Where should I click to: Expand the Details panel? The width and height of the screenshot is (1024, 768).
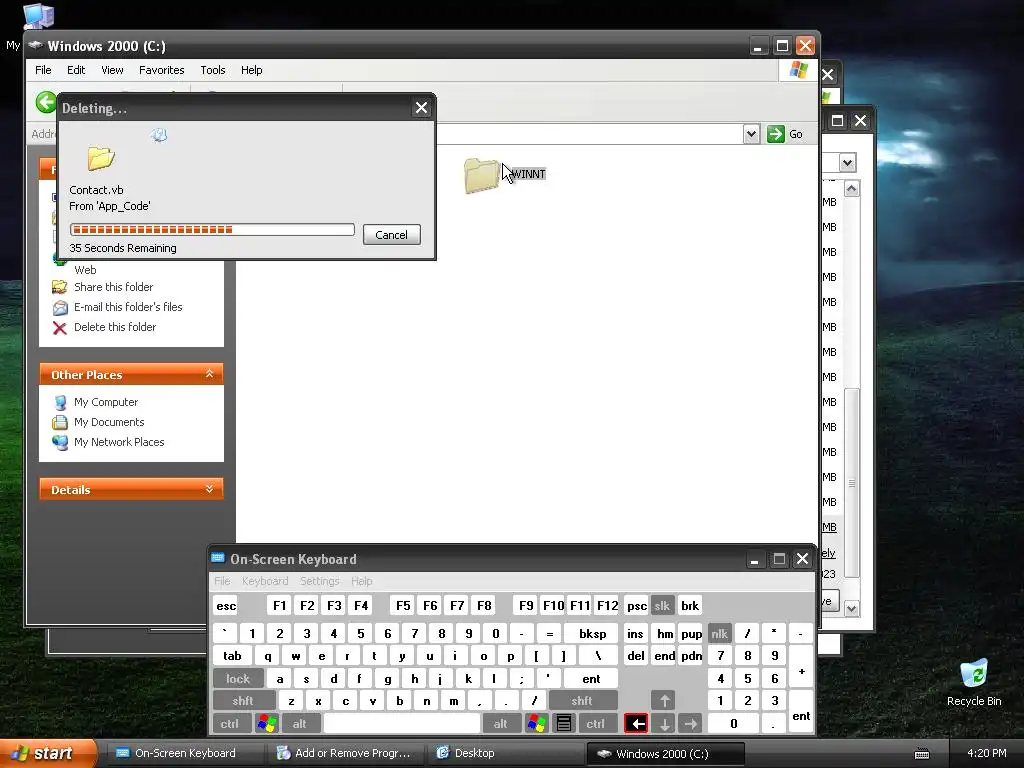point(209,489)
